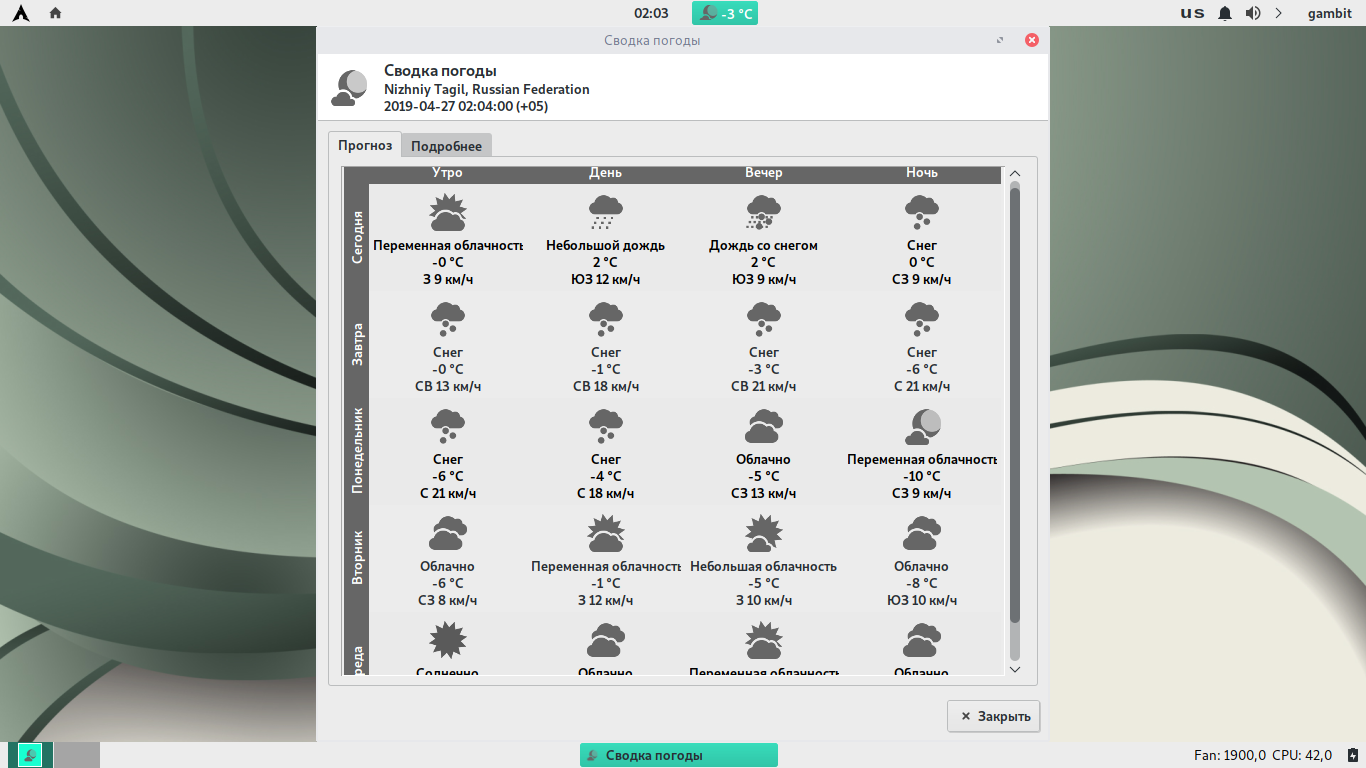Click today's morning partly cloudy icon

[x=447, y=213]
